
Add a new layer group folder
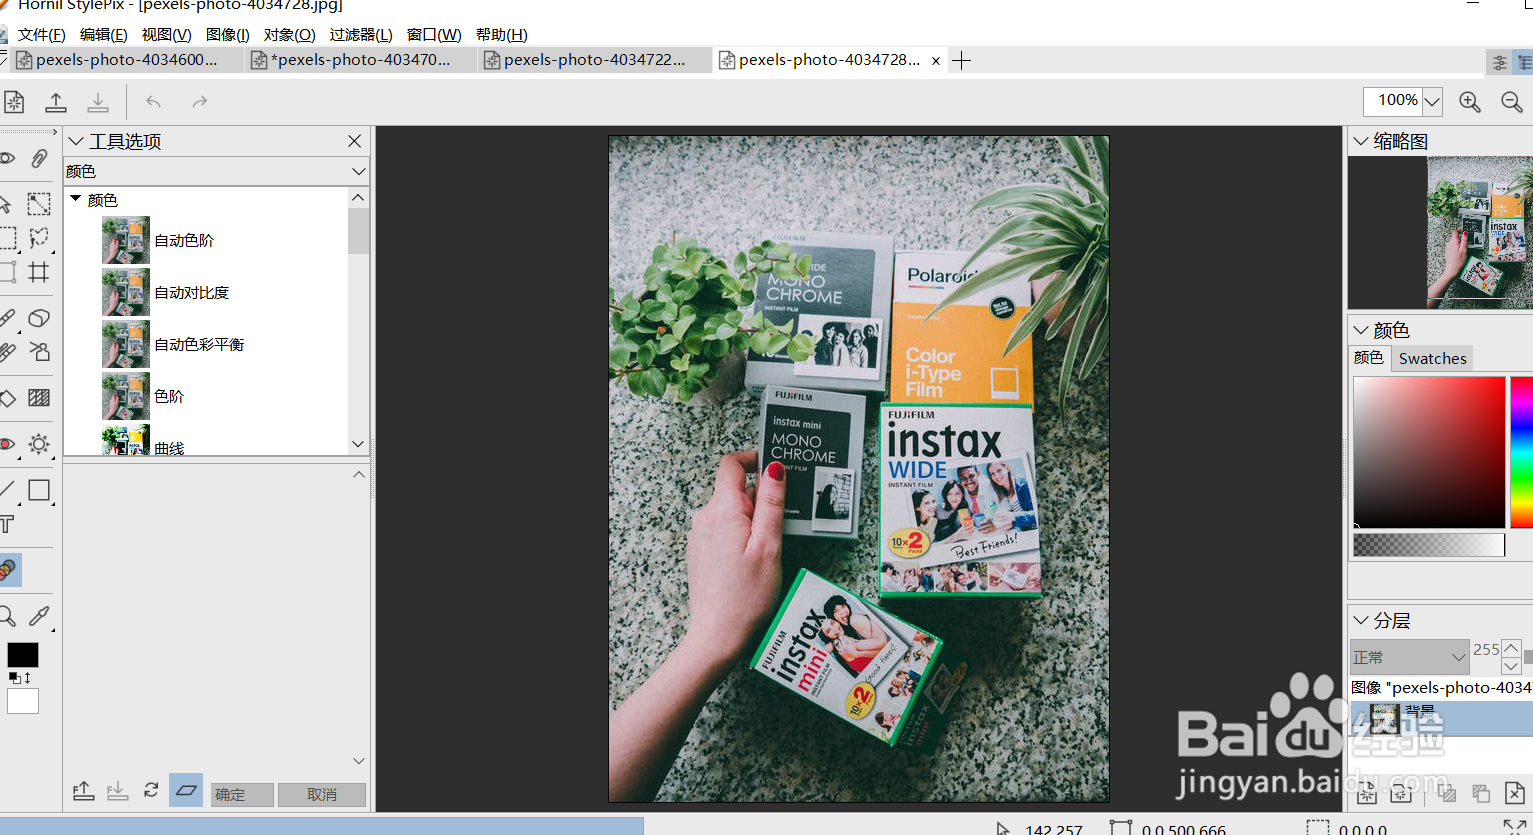point(1401,794)
